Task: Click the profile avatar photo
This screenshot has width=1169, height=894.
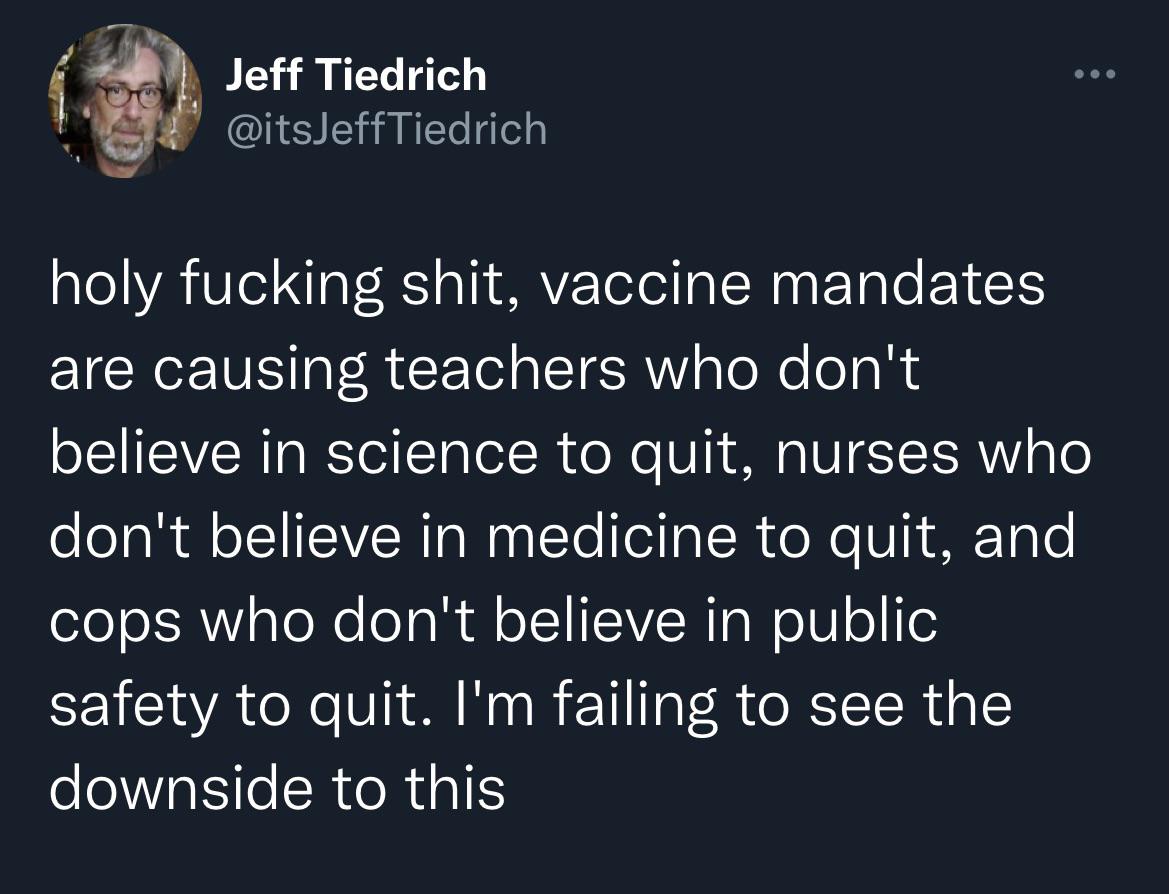Action: (x=124, y=100)
